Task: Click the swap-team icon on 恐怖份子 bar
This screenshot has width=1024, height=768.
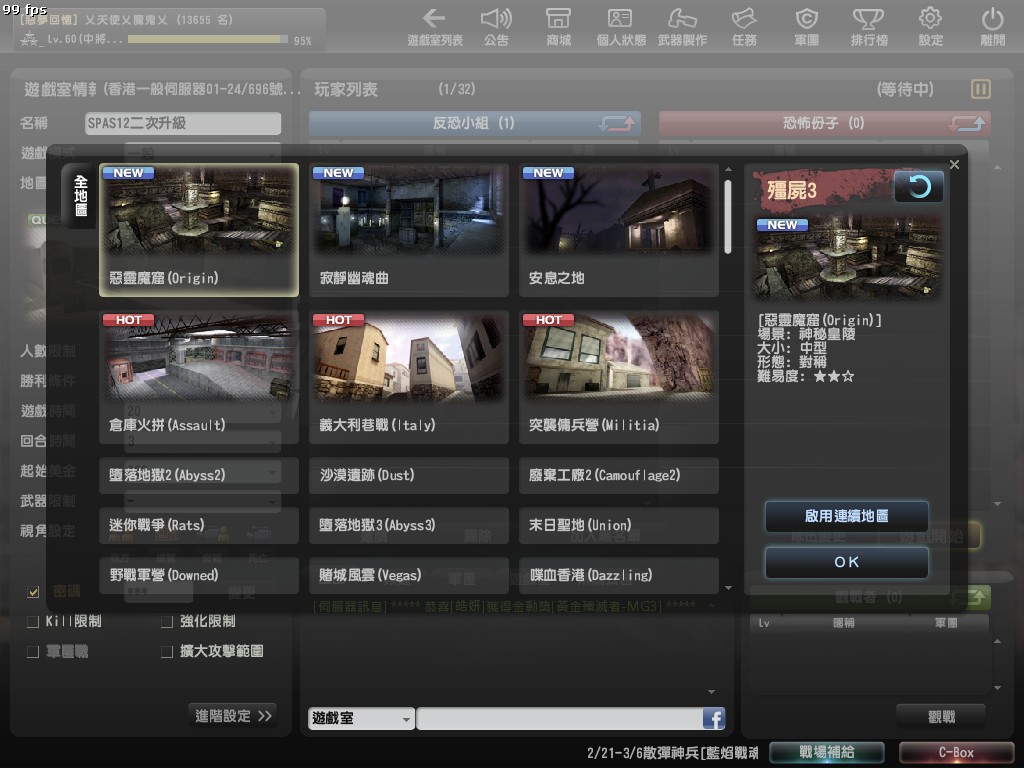Action: point(968,123)
